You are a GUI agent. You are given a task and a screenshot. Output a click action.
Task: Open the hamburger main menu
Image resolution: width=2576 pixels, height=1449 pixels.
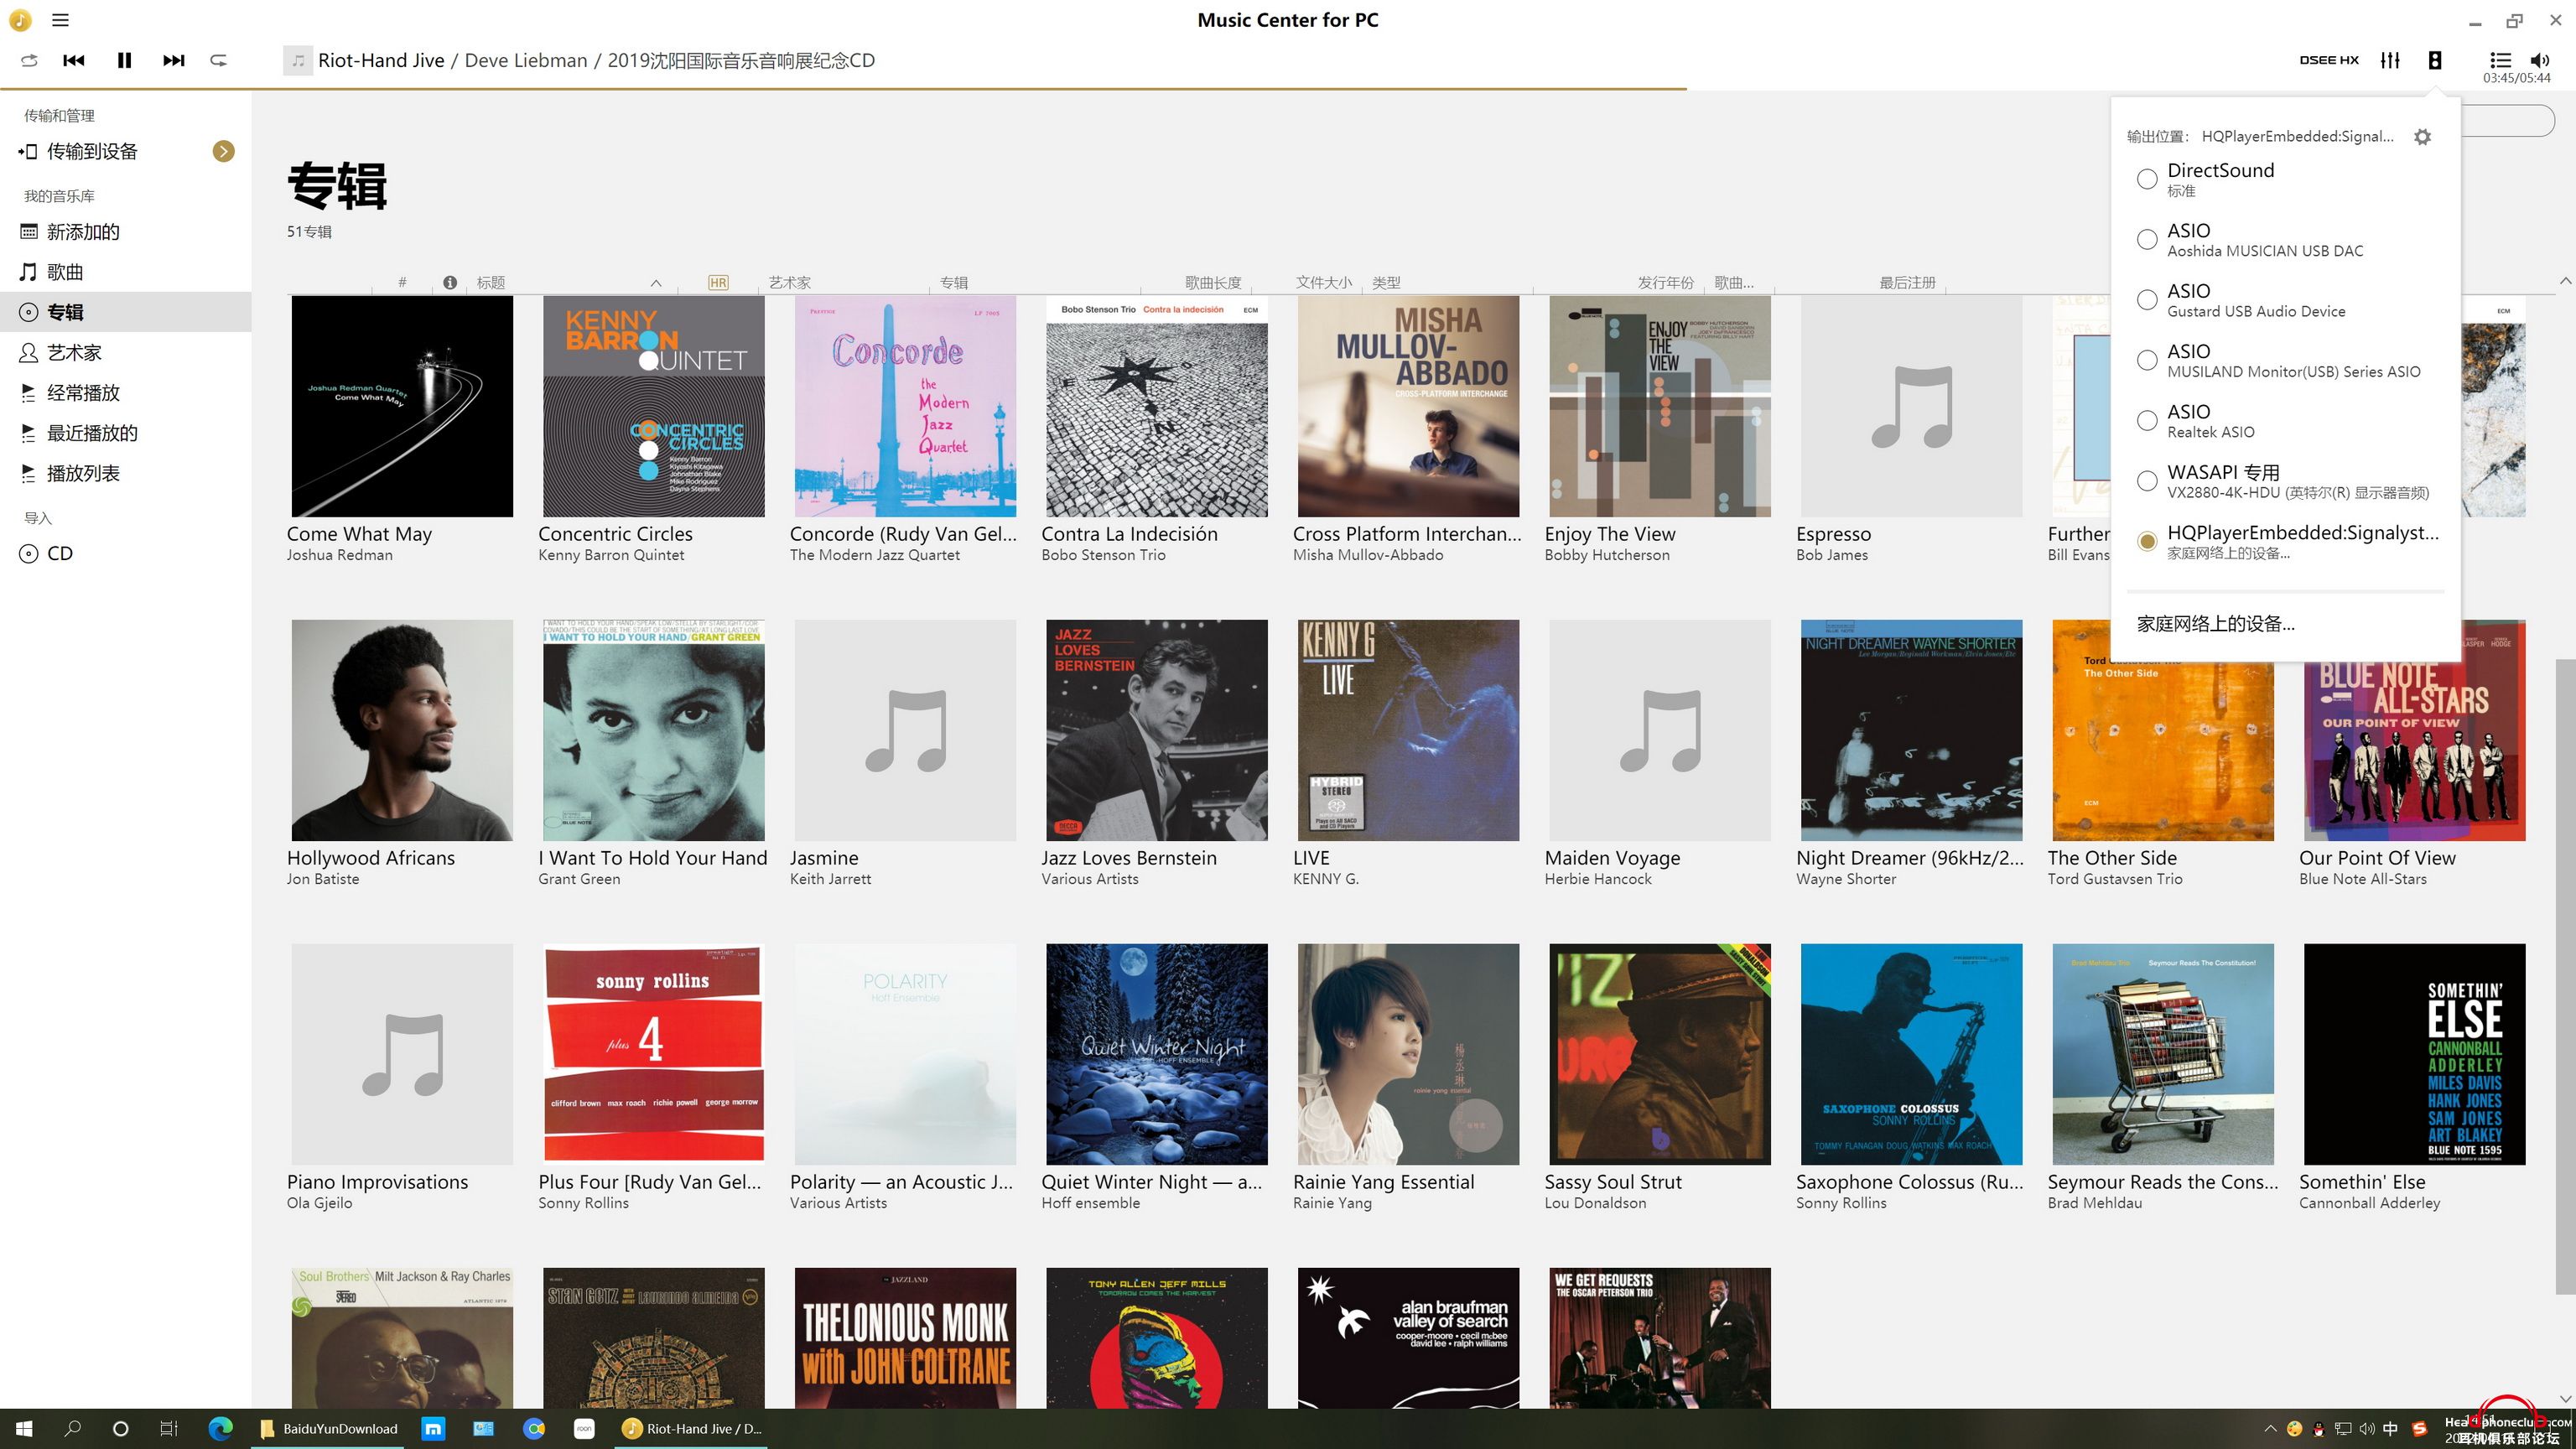[x=60, y=20]
